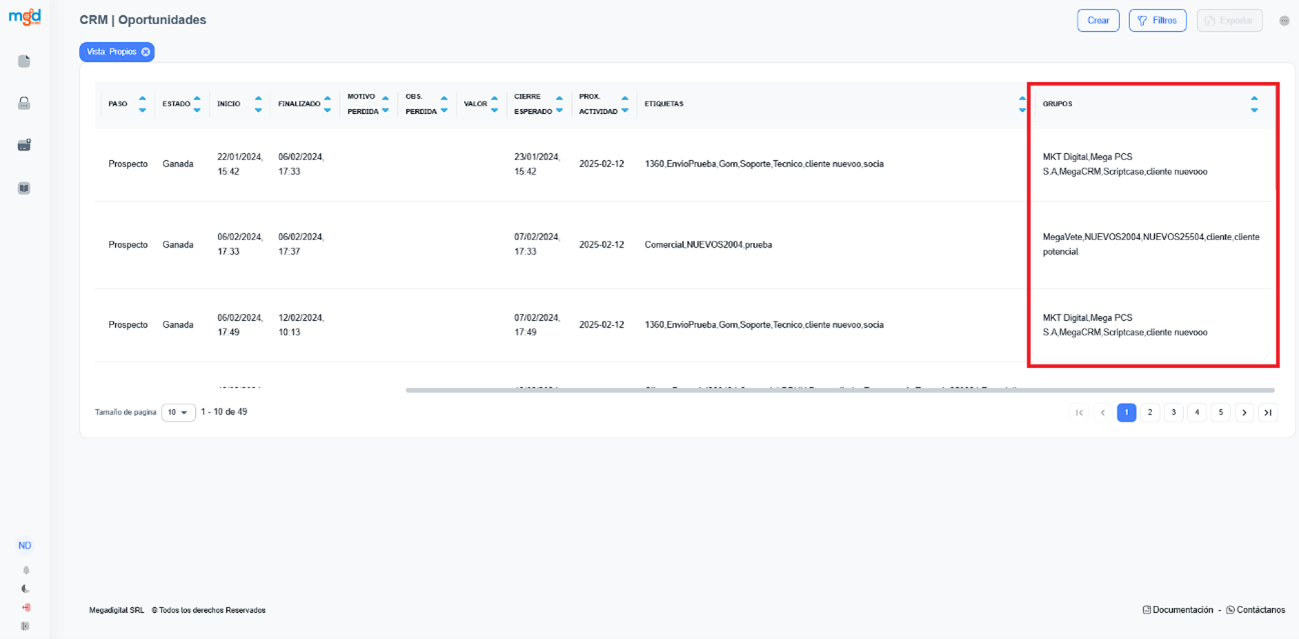
Task: Open the three-dots more options menu
Action: pos(1284,21)
